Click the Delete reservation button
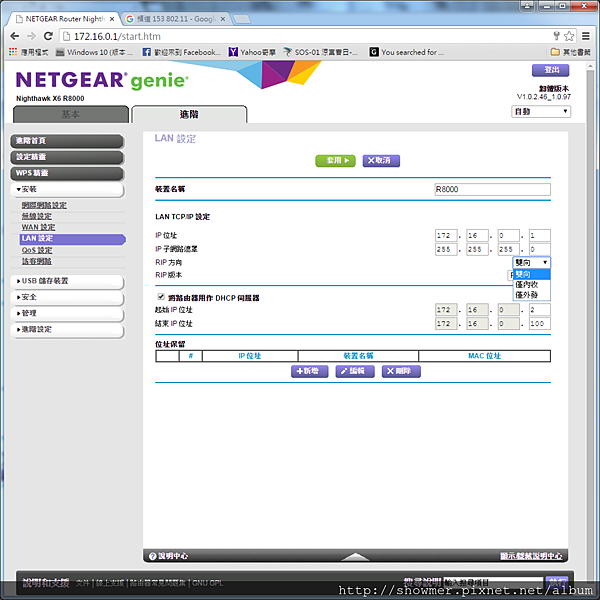Image resolution: width=600 pixels, height=600 pixels. [x=401, y=371]
